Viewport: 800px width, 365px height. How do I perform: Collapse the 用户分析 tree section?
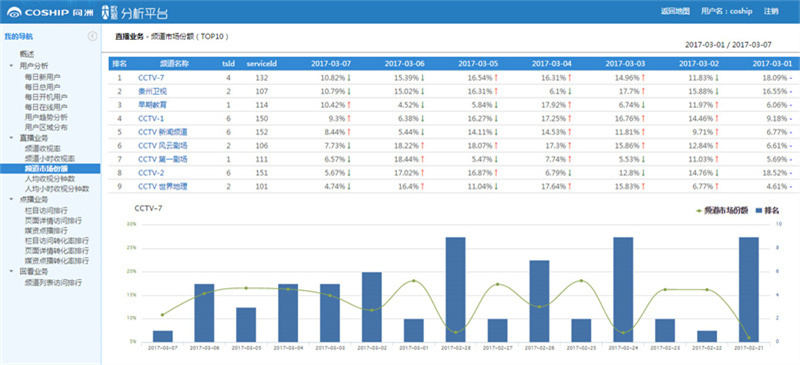[11, 66]
